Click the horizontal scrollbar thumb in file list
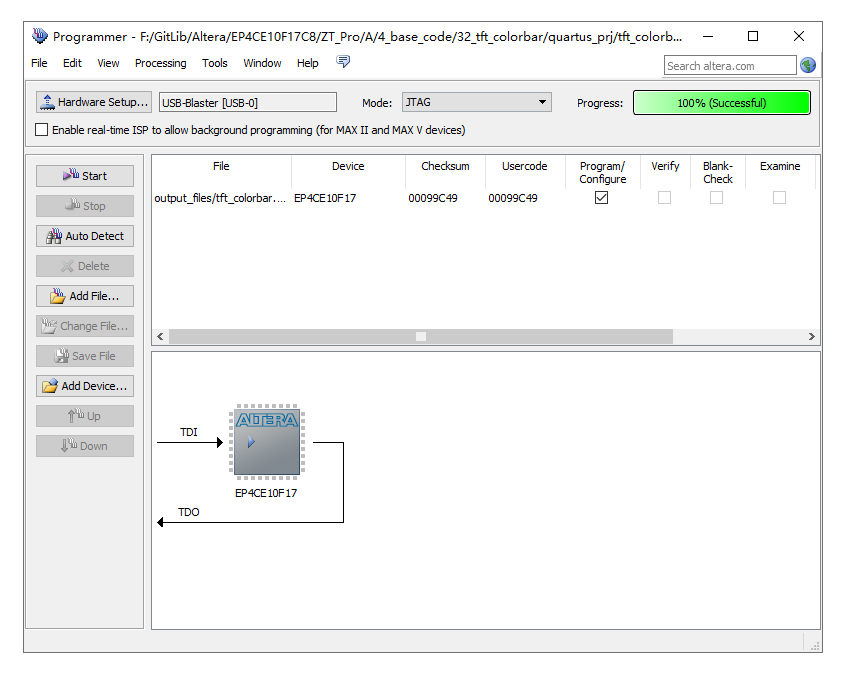Screen dimensions: 848x674 421,336
